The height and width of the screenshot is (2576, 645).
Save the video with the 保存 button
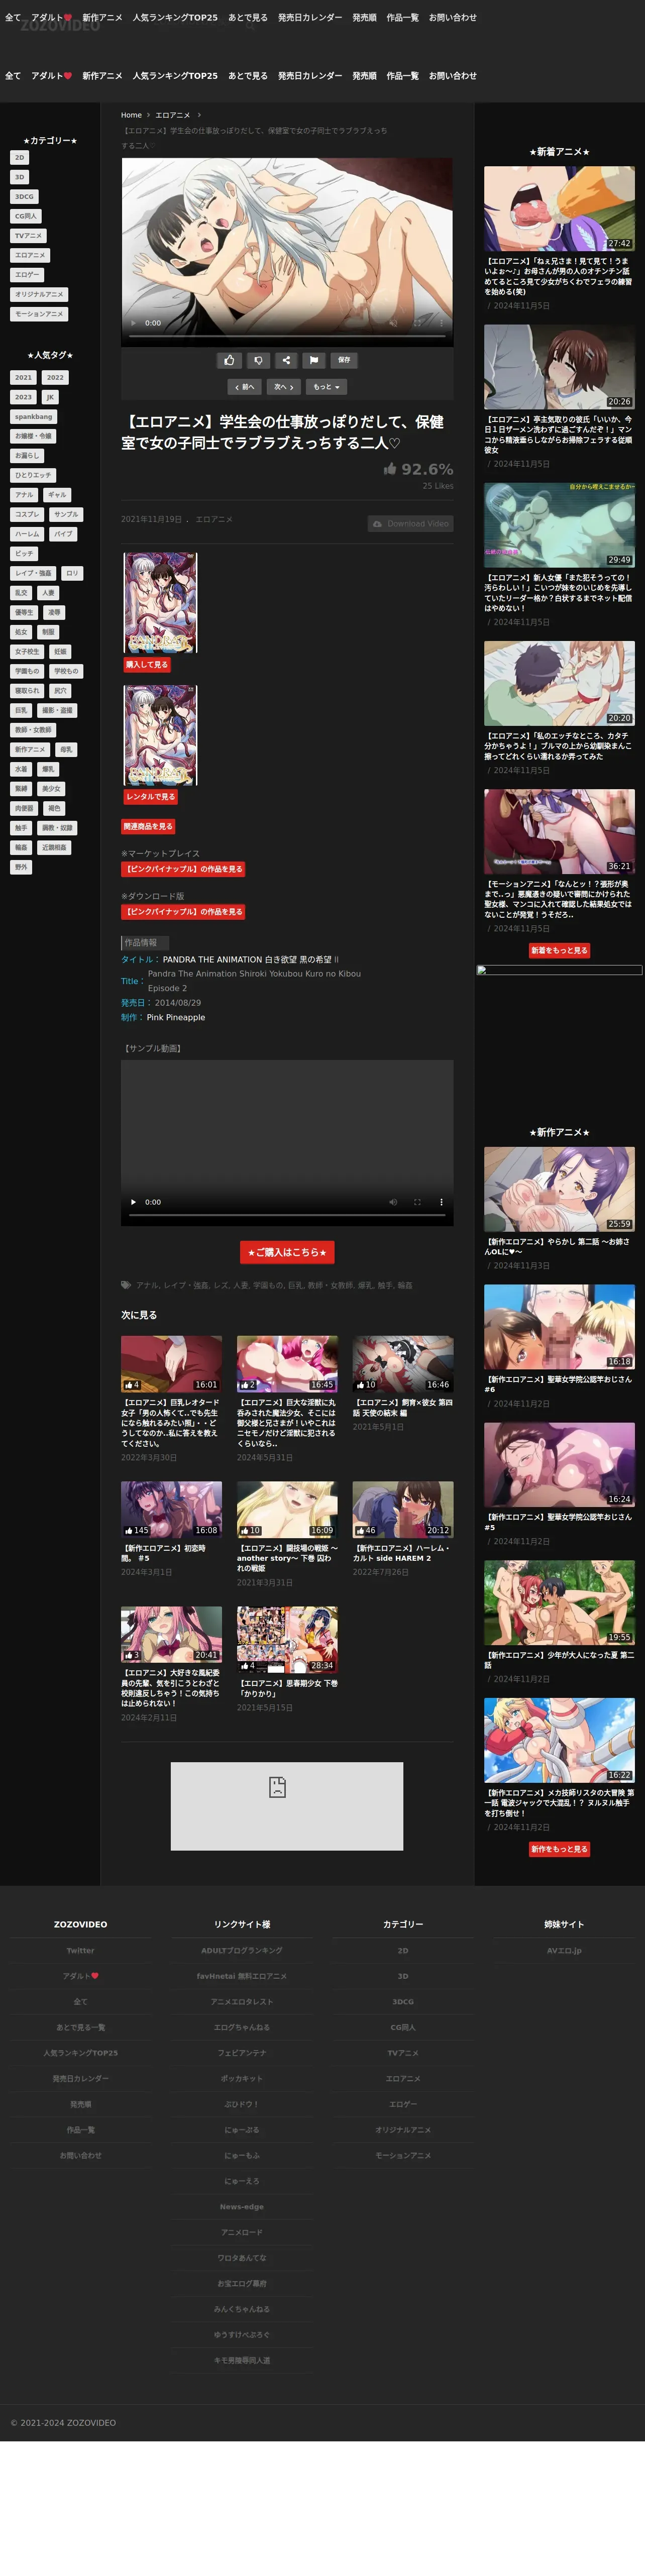344,360
